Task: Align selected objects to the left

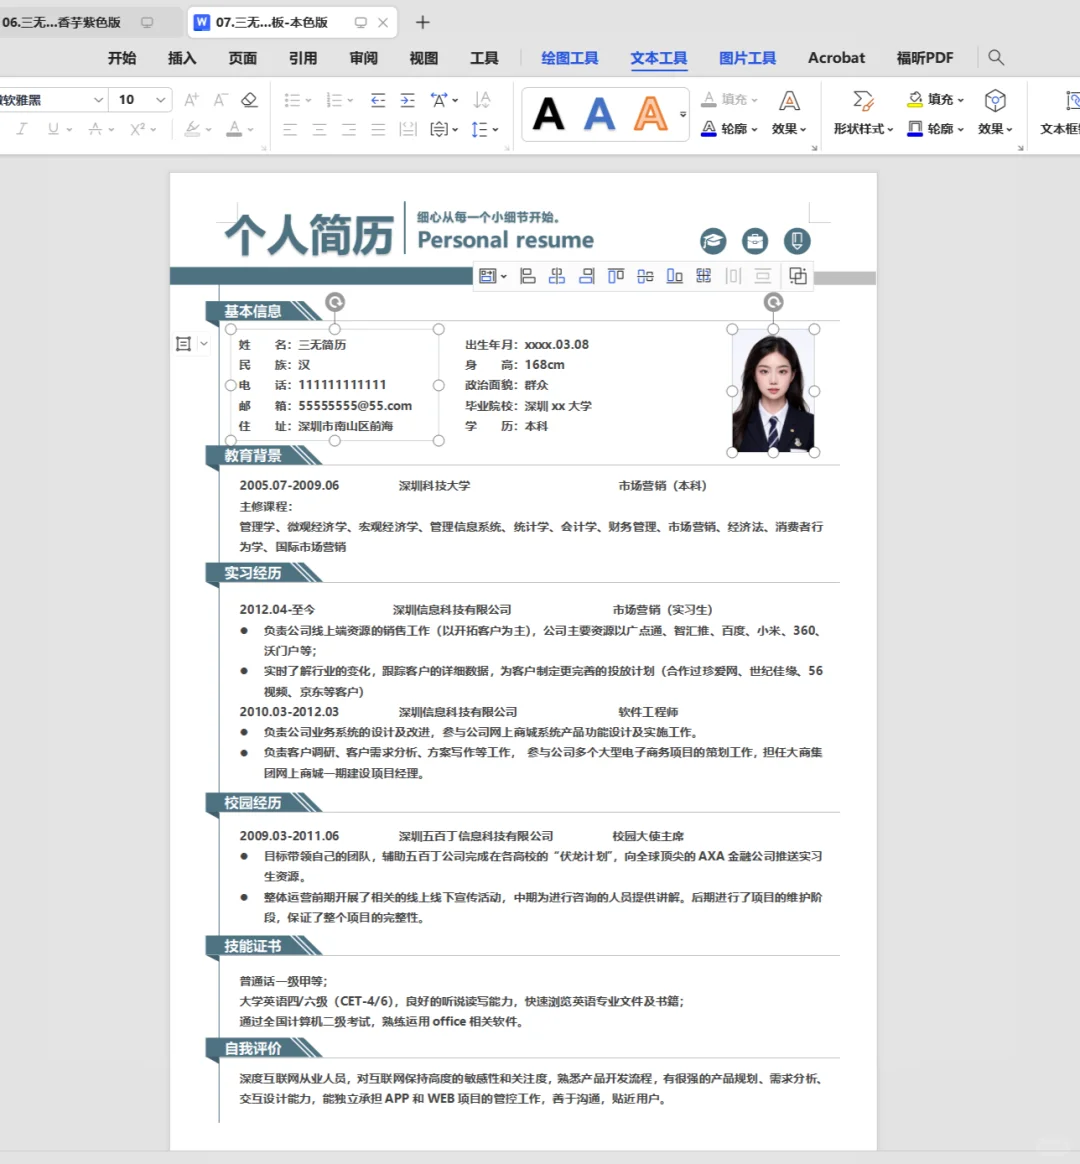Action: tap(528, 276)
